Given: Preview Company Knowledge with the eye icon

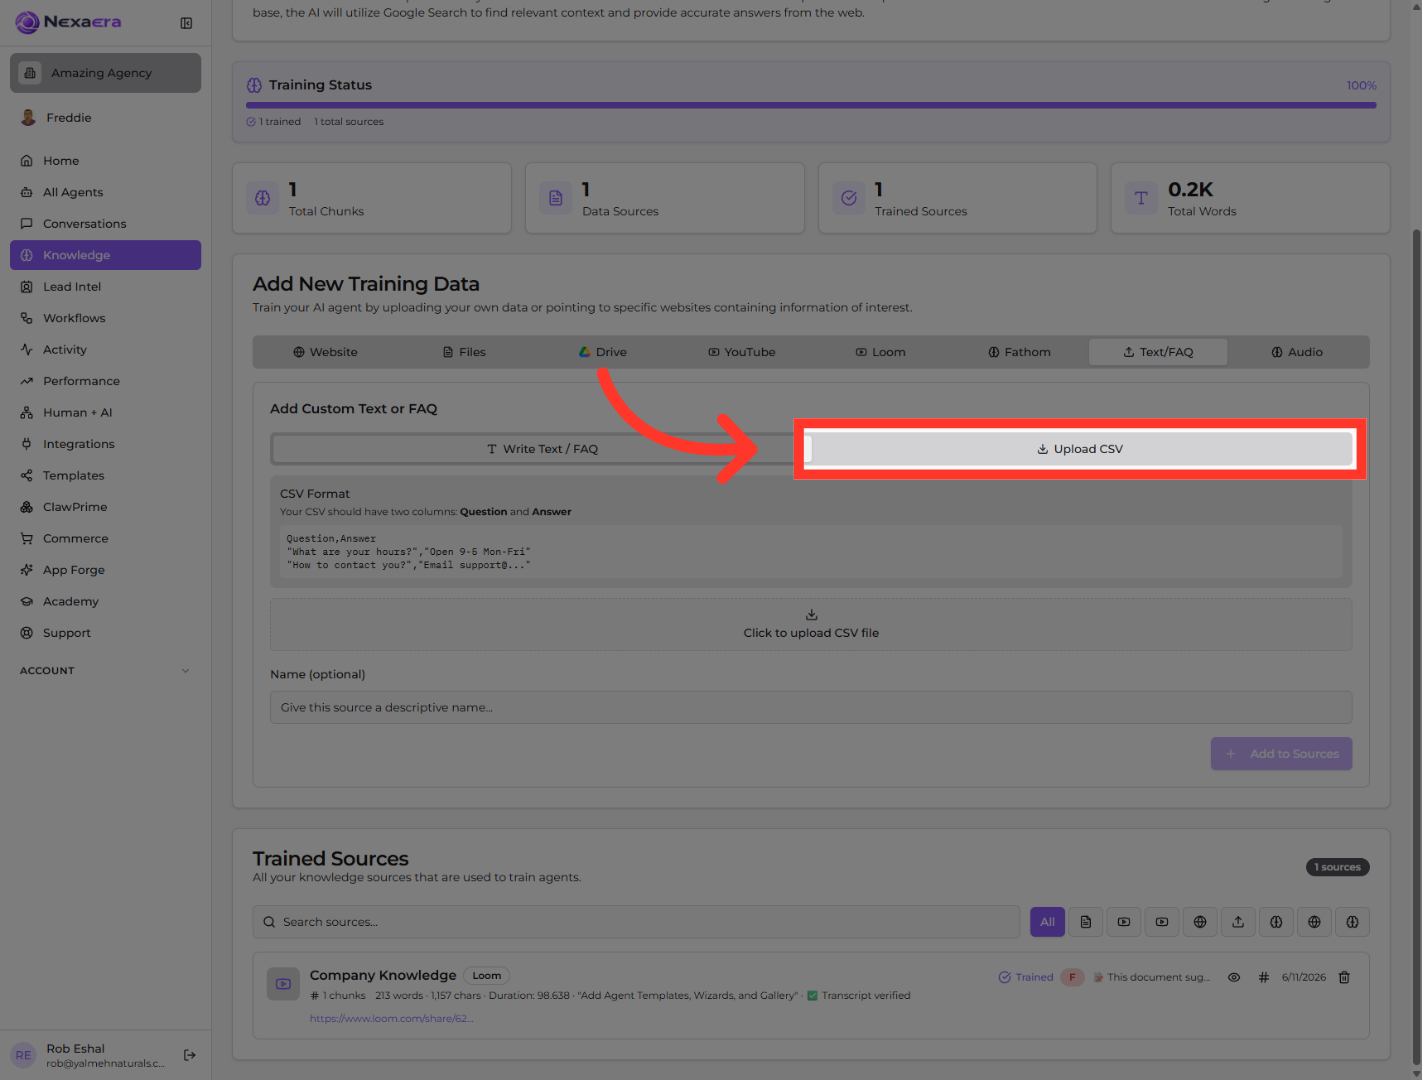Looking at the screenshot, I should (1234, 978).
